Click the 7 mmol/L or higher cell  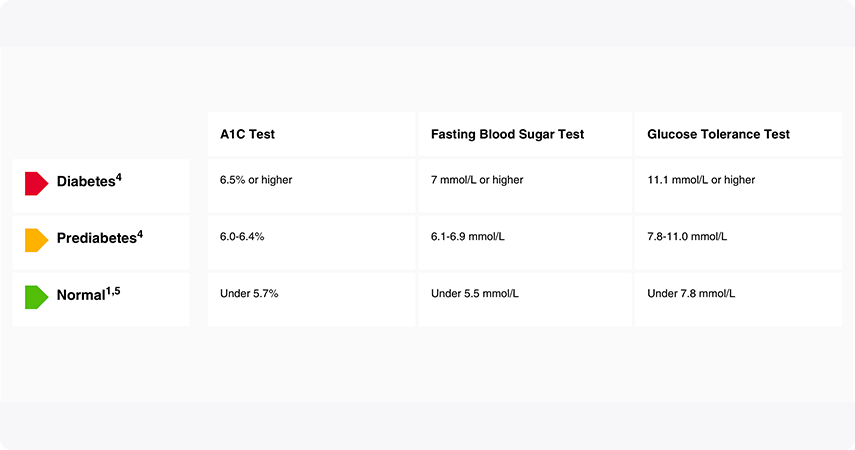pyautogui.click(x=525, y=186)
